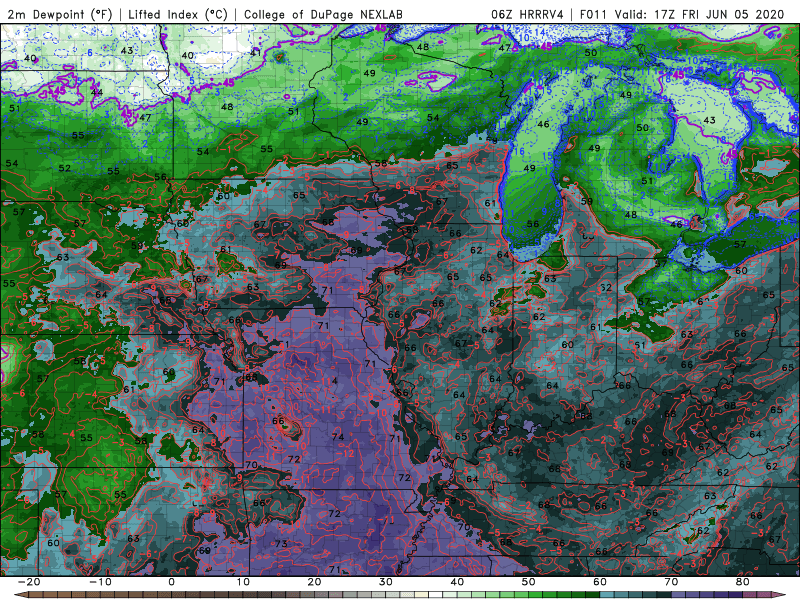Click the "73" dewpoint value on the map
This screenshot has height=600, width=800.
281,544
